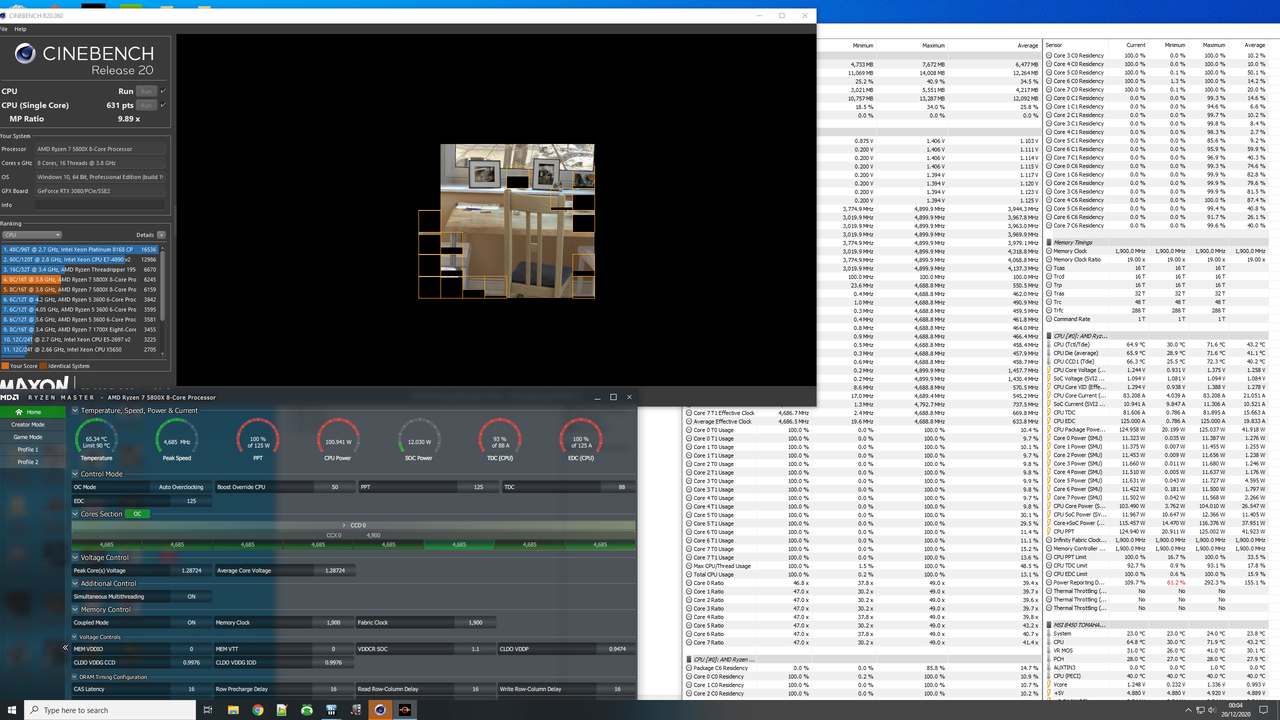
Task: Click the Info field in Cinebench
Action: (100, 205)
